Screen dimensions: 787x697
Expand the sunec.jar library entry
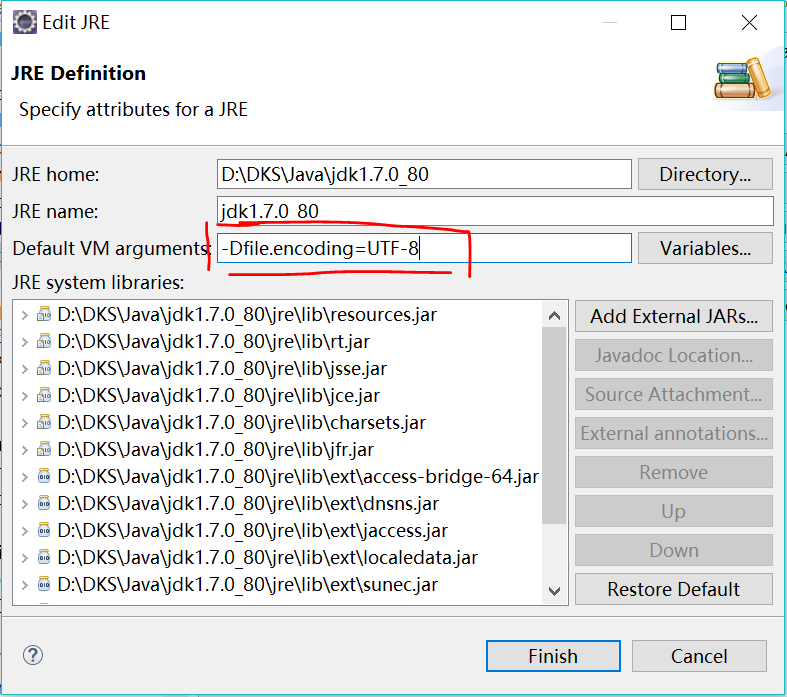pyautogui.click(x=24, y=585)
